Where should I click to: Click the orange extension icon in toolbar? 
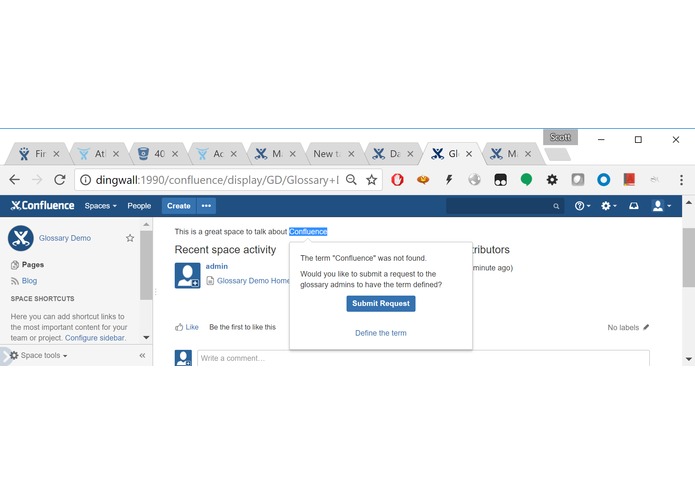point(423,179)
